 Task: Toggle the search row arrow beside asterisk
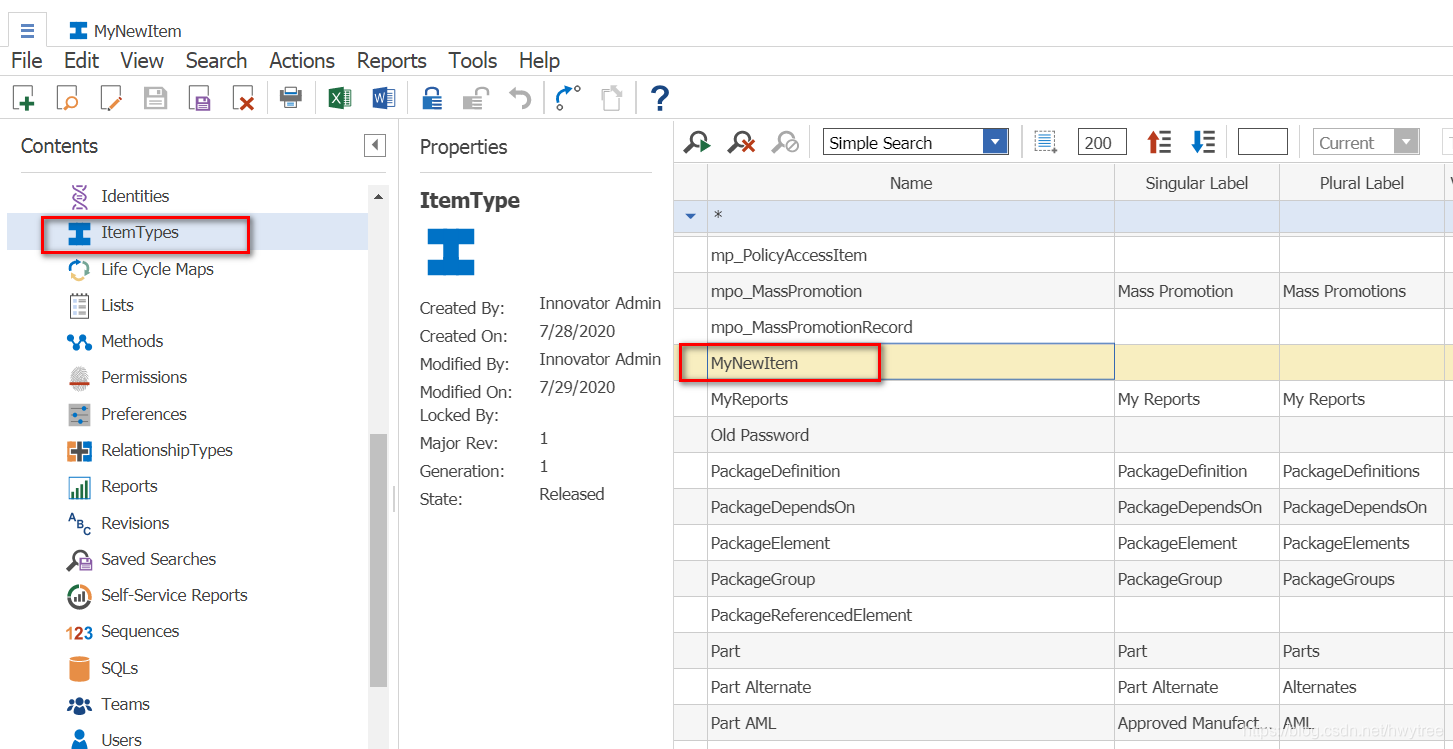(x=690, y=216)
